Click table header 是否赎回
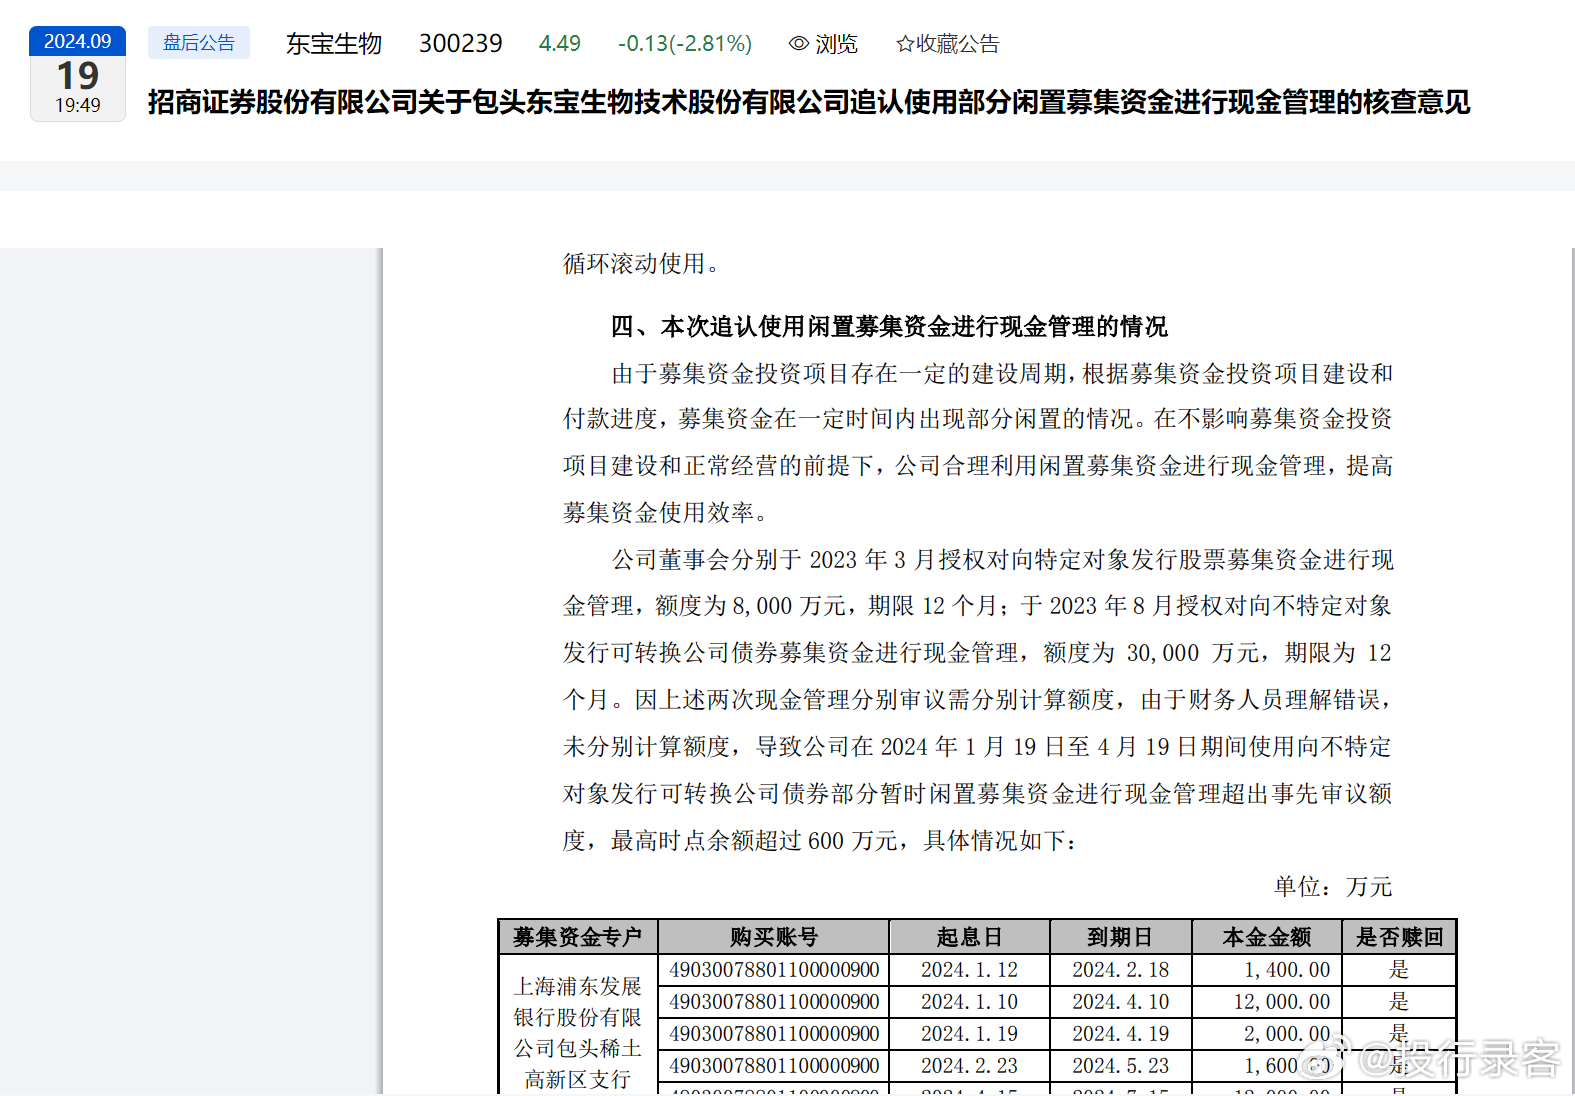This screenshot has width=1575, height=1096. click(x=1399, y=937)
